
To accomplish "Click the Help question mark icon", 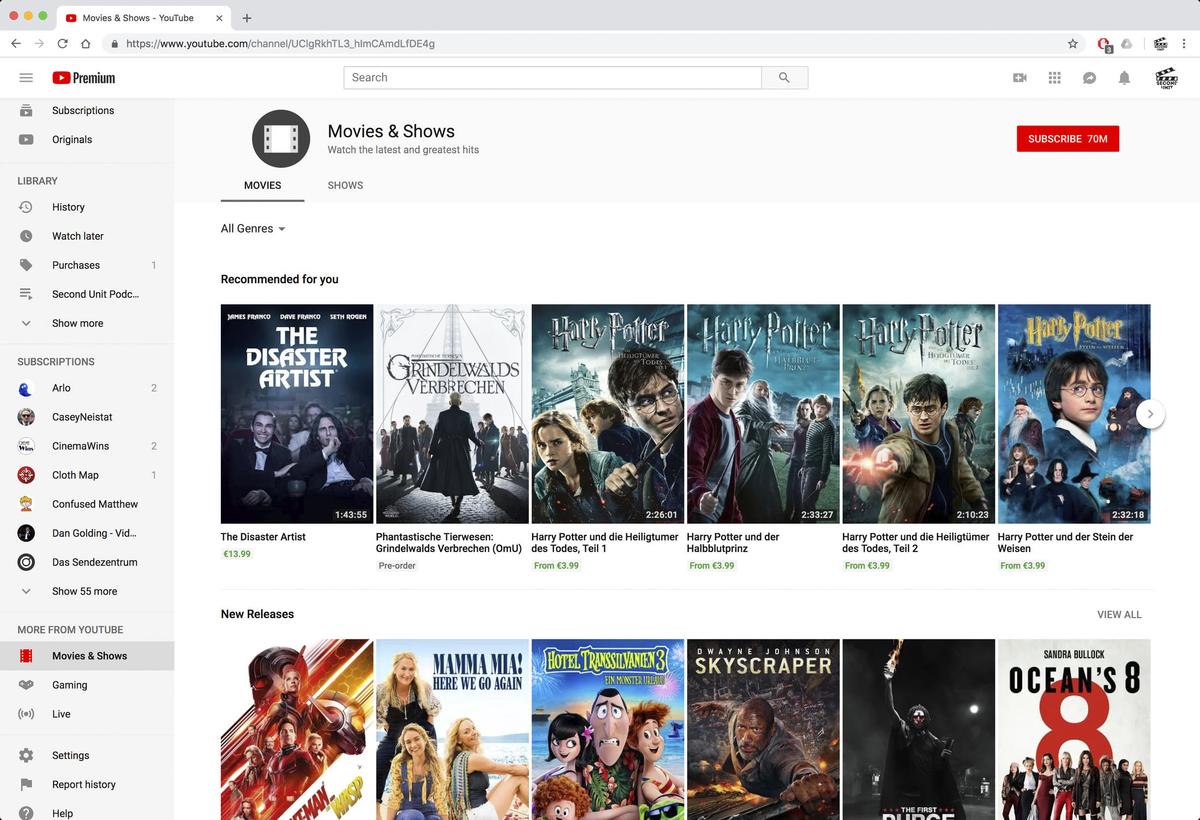I will click(x=26, y=813).
